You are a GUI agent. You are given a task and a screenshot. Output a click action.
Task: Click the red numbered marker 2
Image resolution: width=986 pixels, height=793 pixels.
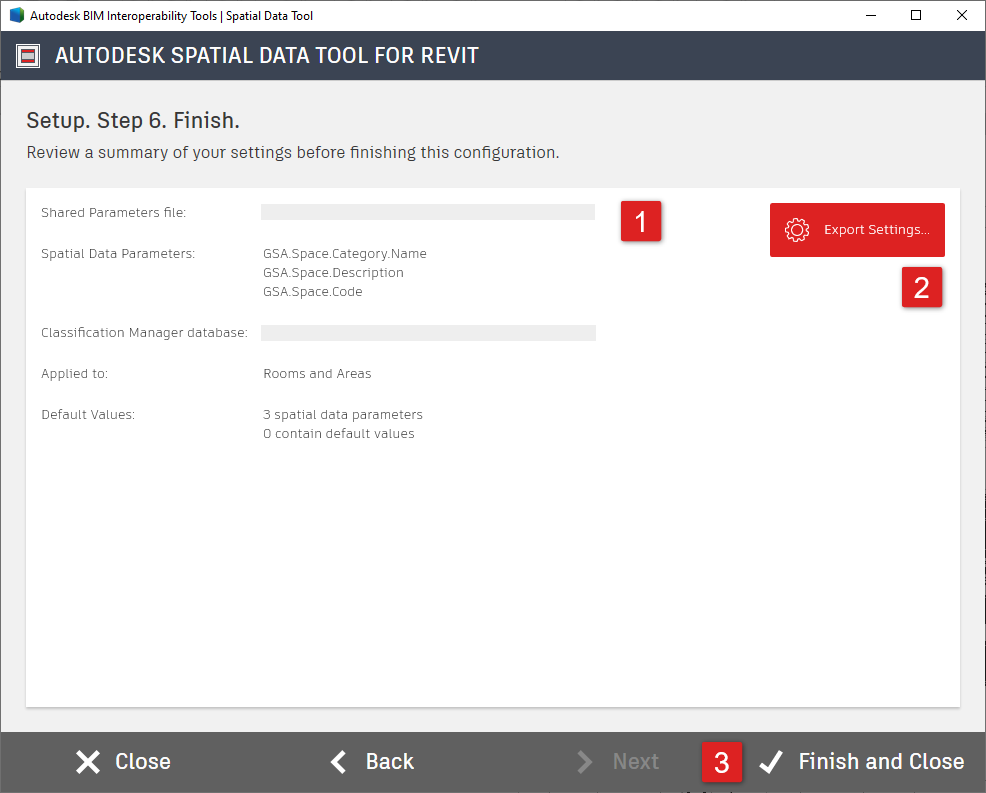point(922,287)
